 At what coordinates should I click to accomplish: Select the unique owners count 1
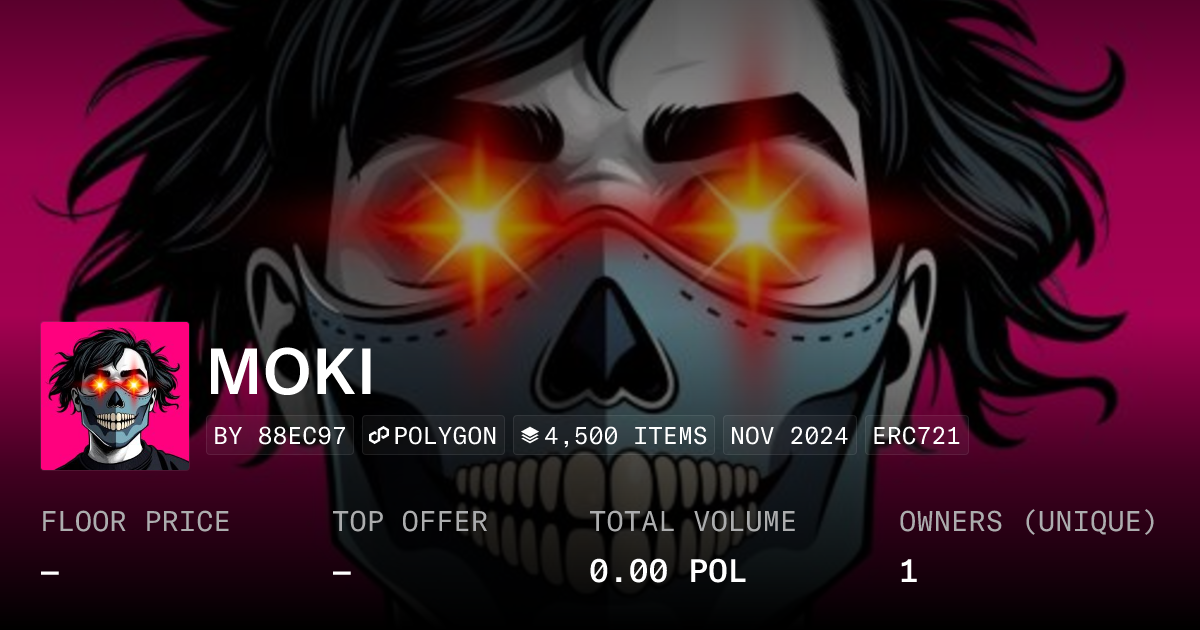click(908, 572)
